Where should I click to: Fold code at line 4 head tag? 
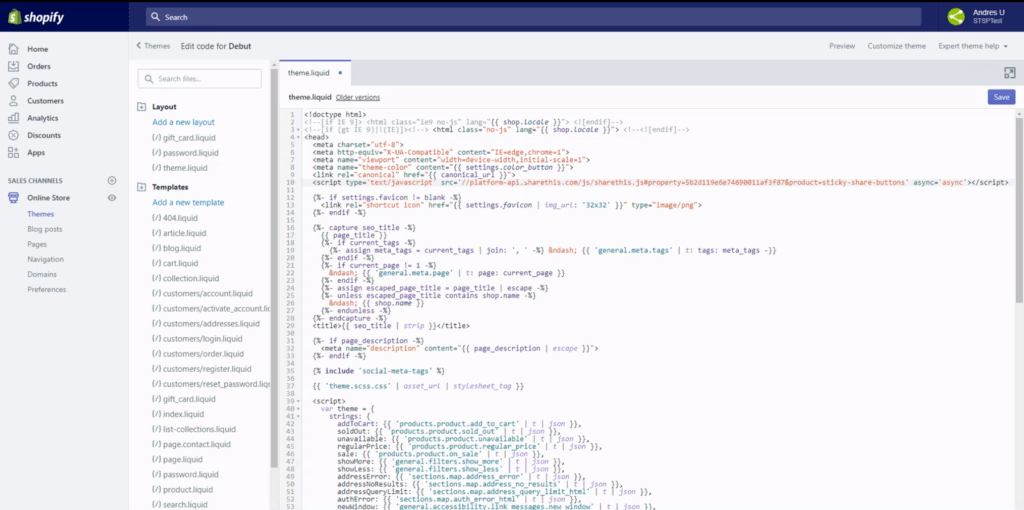(x=298, y=137)
